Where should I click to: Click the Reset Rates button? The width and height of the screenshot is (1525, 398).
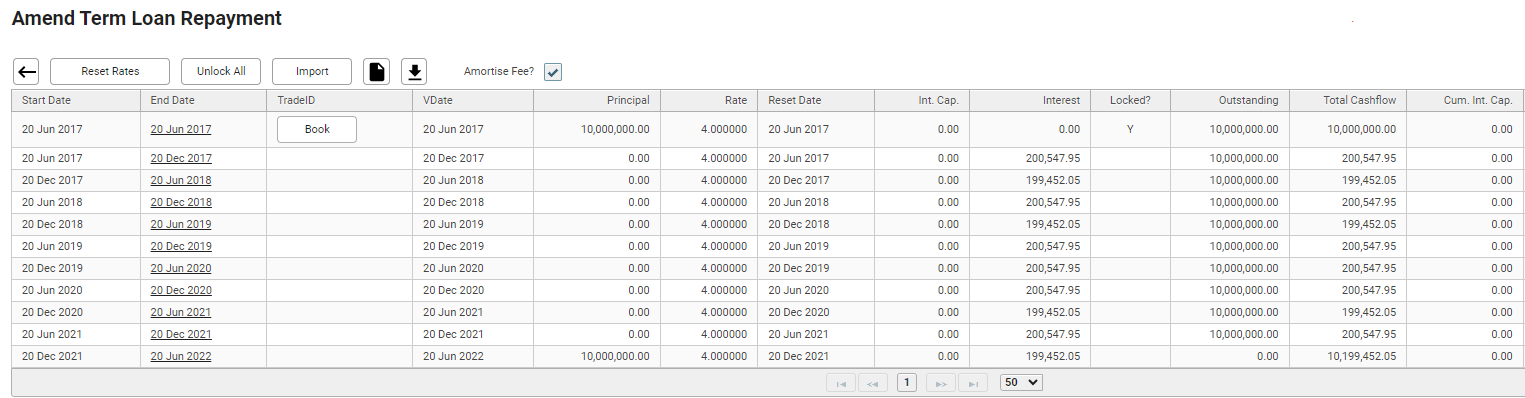pos(110,71)
